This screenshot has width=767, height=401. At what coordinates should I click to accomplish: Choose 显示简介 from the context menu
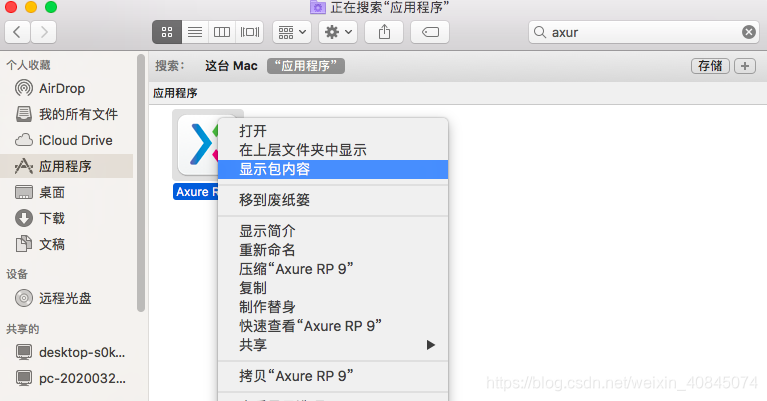point(333,231)
